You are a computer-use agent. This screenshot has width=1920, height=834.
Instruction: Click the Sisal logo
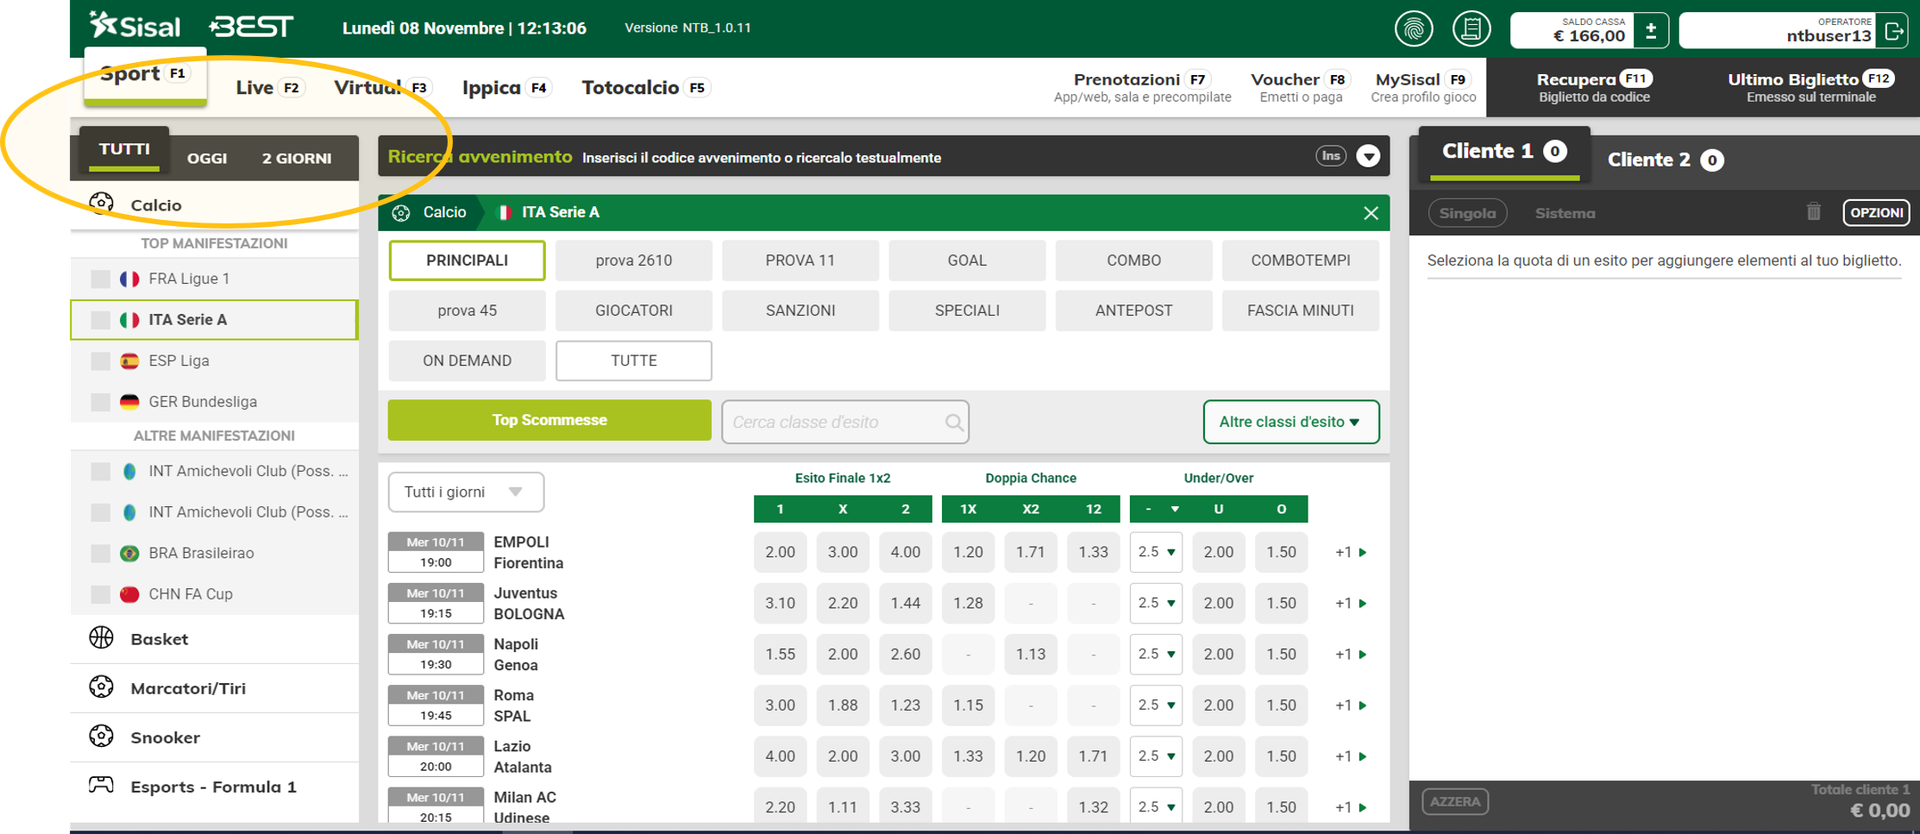click(135, 25)
